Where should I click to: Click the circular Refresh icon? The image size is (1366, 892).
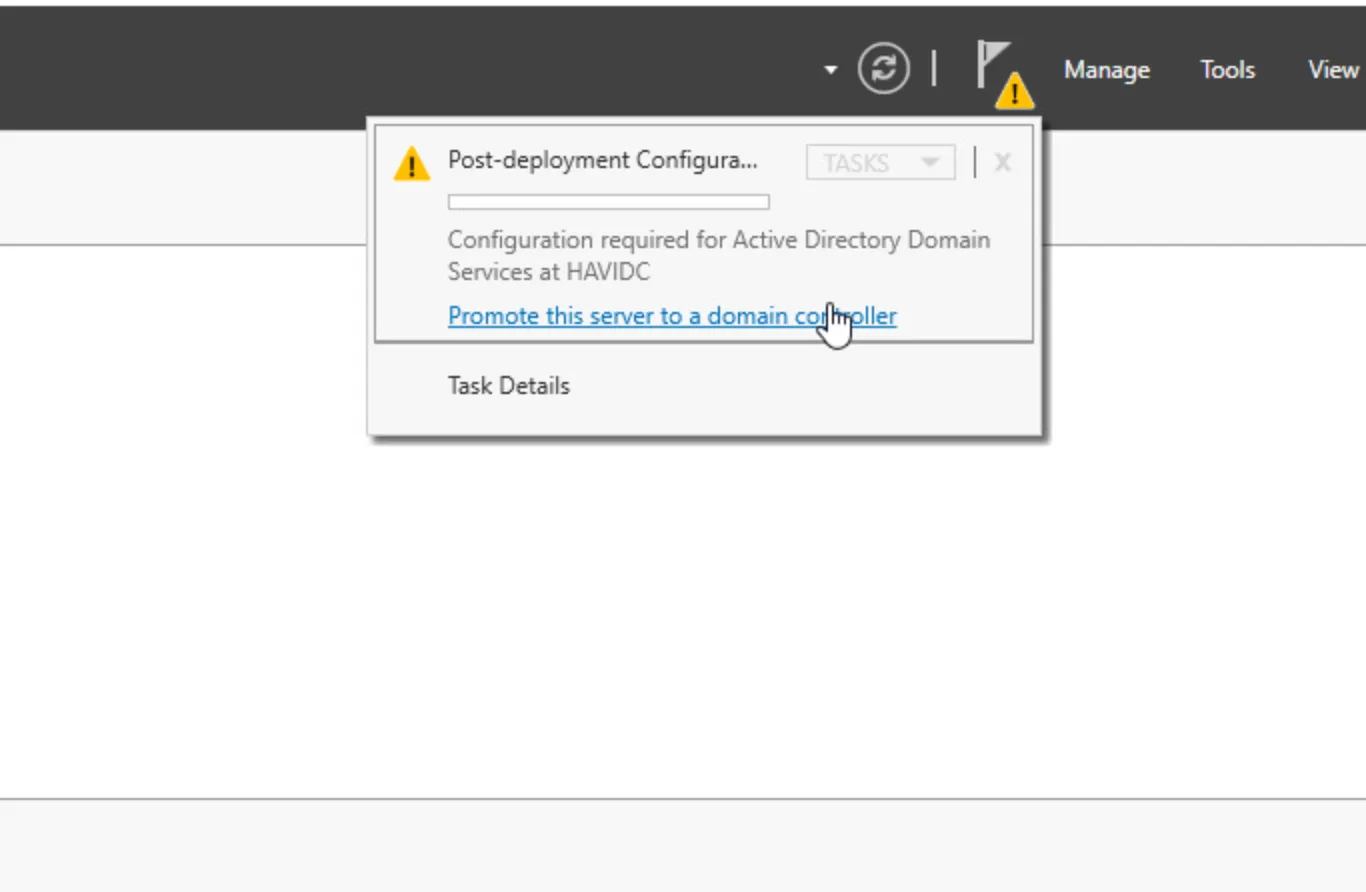click(883, 69)
